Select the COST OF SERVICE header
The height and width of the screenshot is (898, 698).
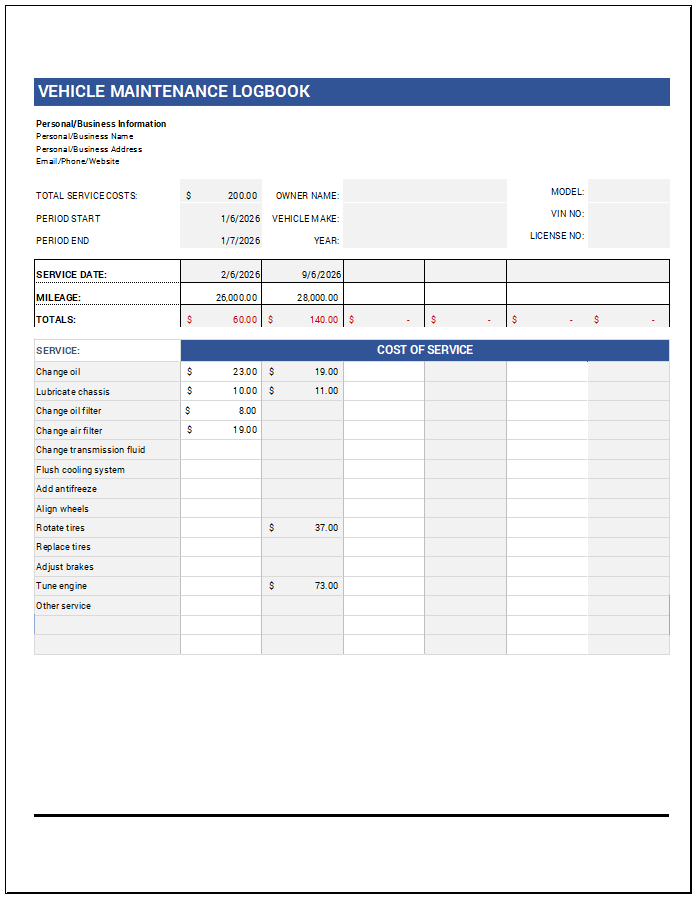[x=425, y=350]
